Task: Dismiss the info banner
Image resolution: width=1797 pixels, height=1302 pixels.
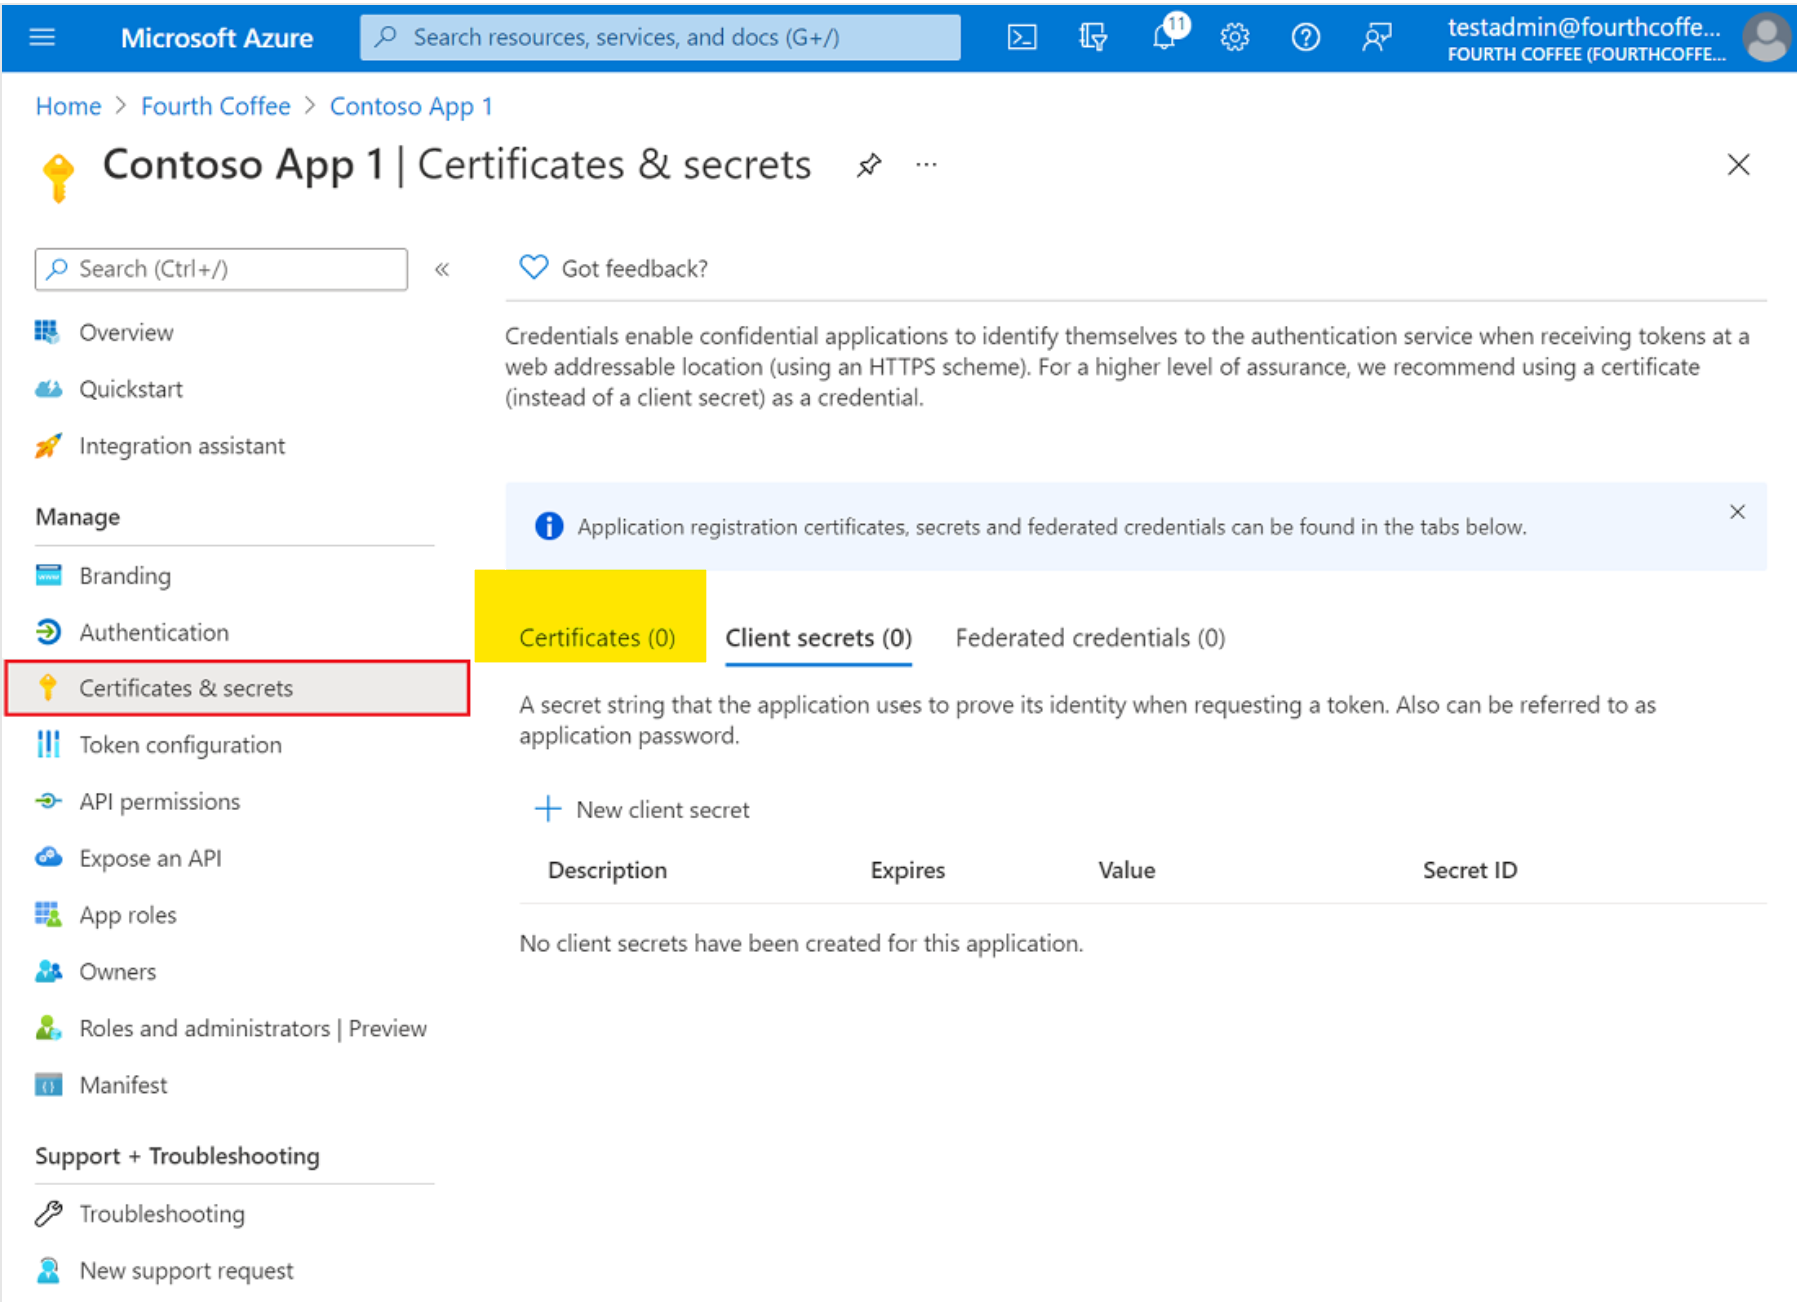Action: 1737,512
